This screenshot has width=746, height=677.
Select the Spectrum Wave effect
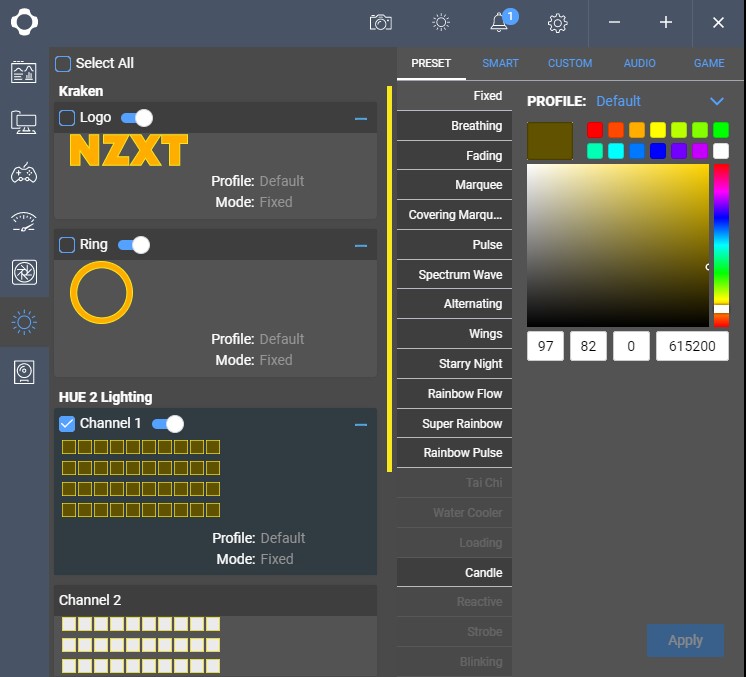(x=455, y=275)
